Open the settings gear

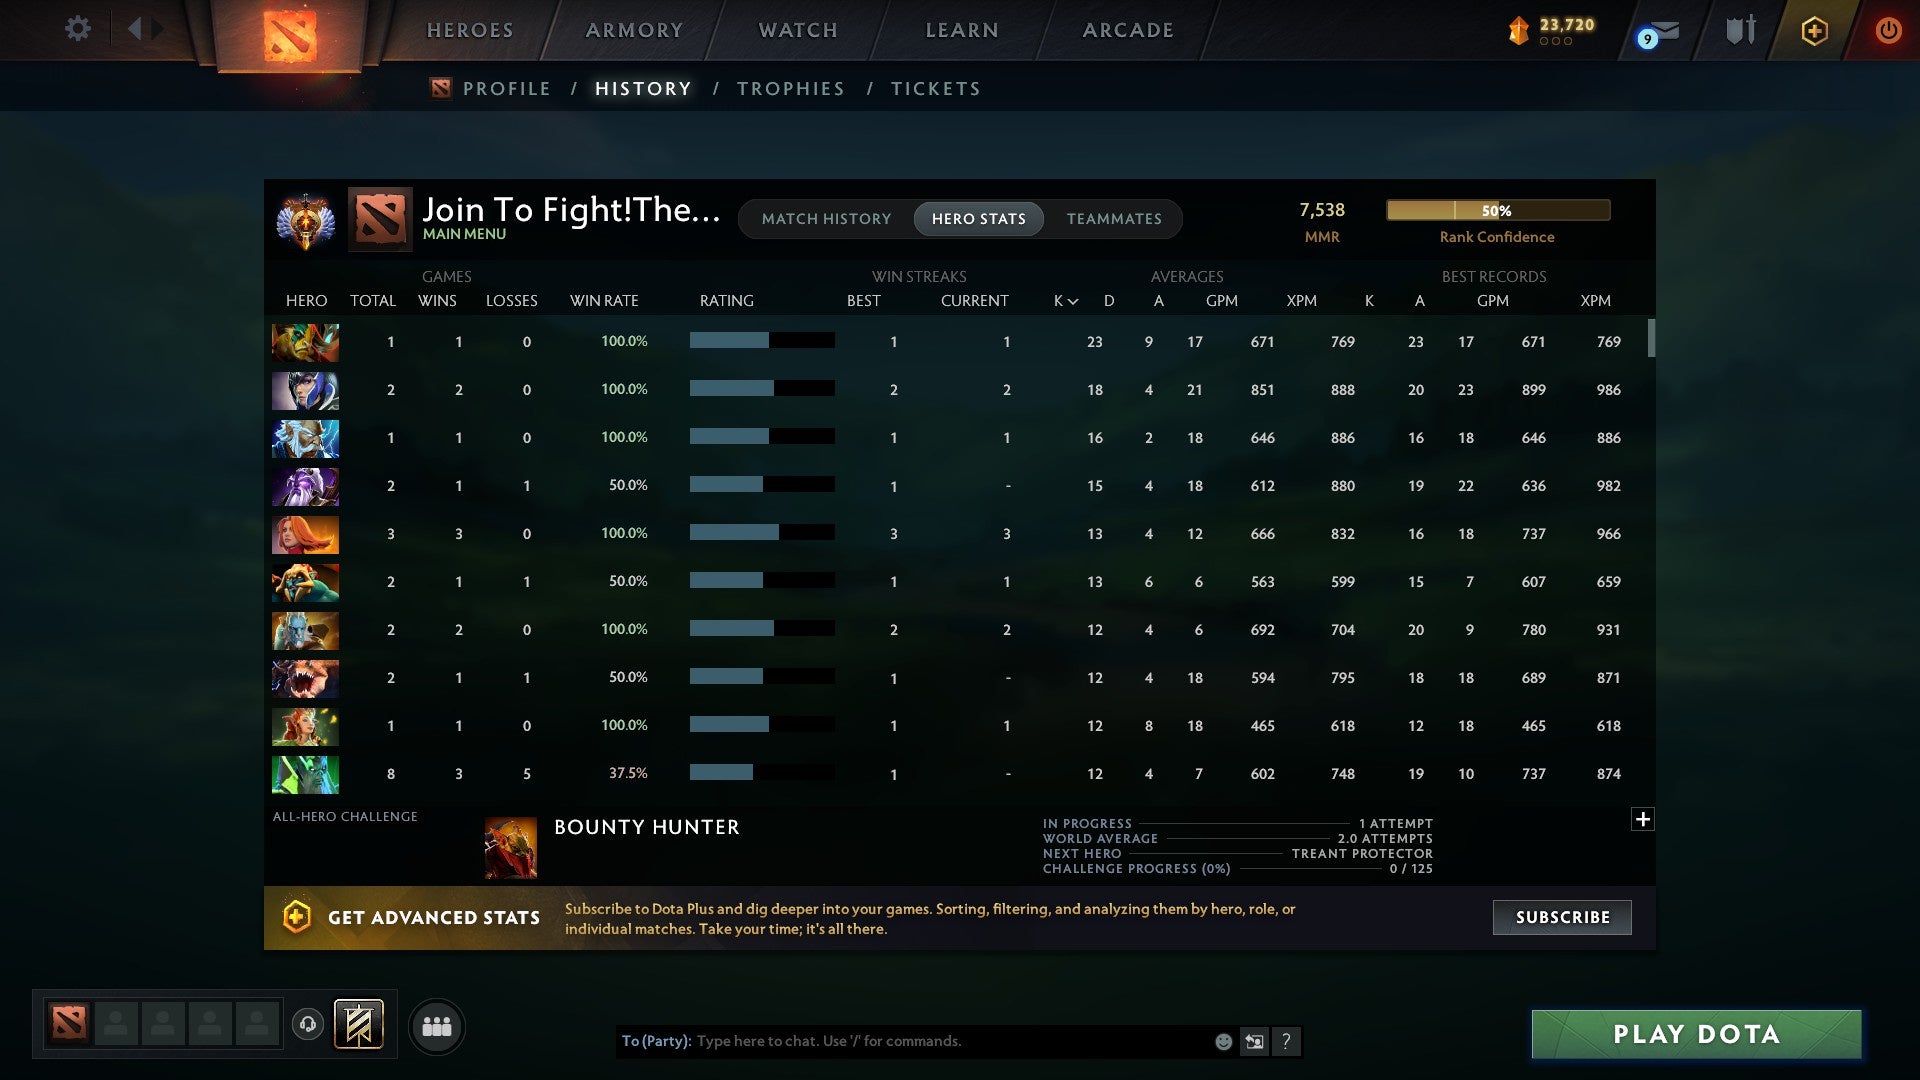coord(78,29)
